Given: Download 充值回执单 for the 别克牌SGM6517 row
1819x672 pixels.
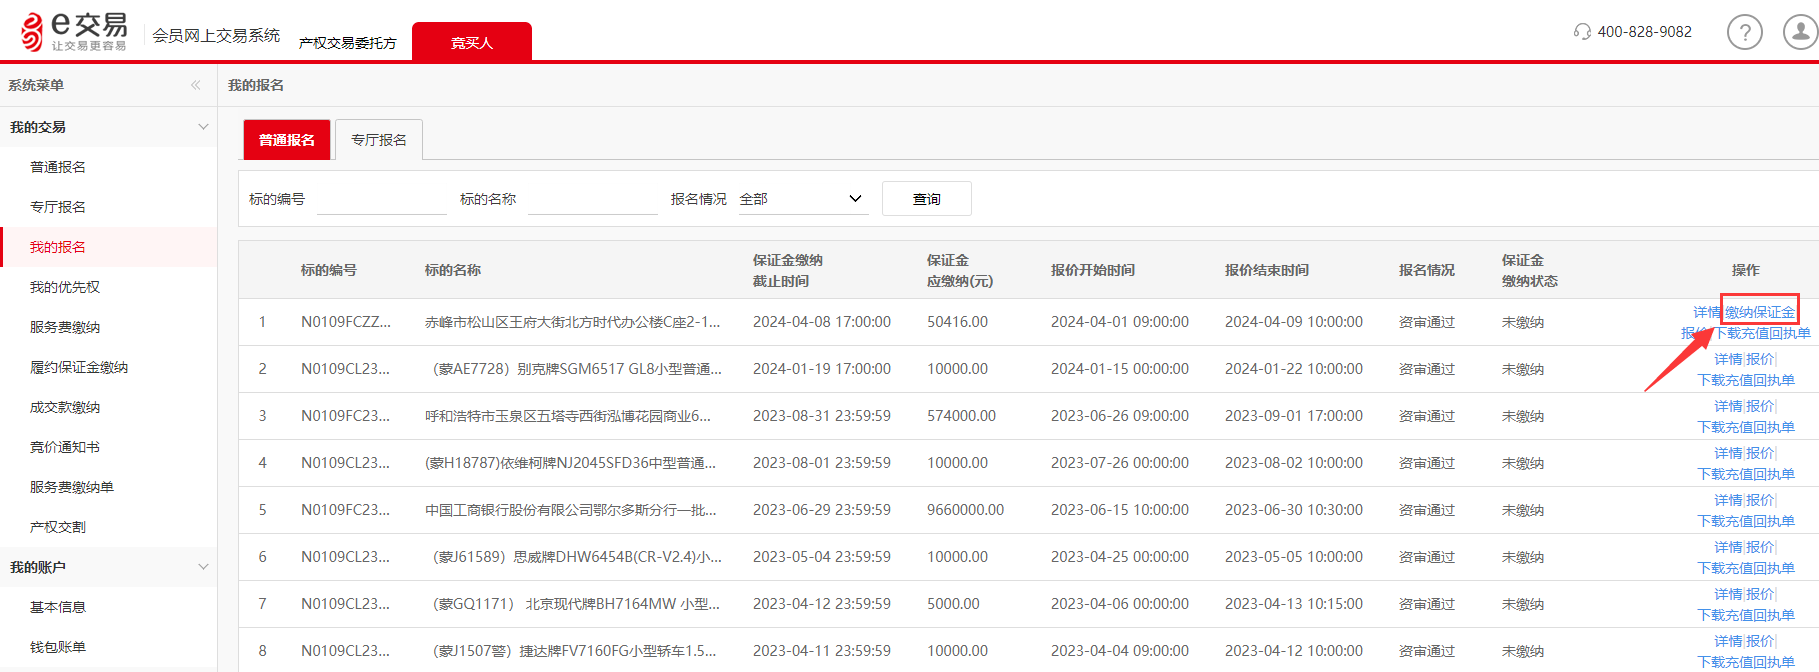Looking at the screenshot, I should [1746, 380].
